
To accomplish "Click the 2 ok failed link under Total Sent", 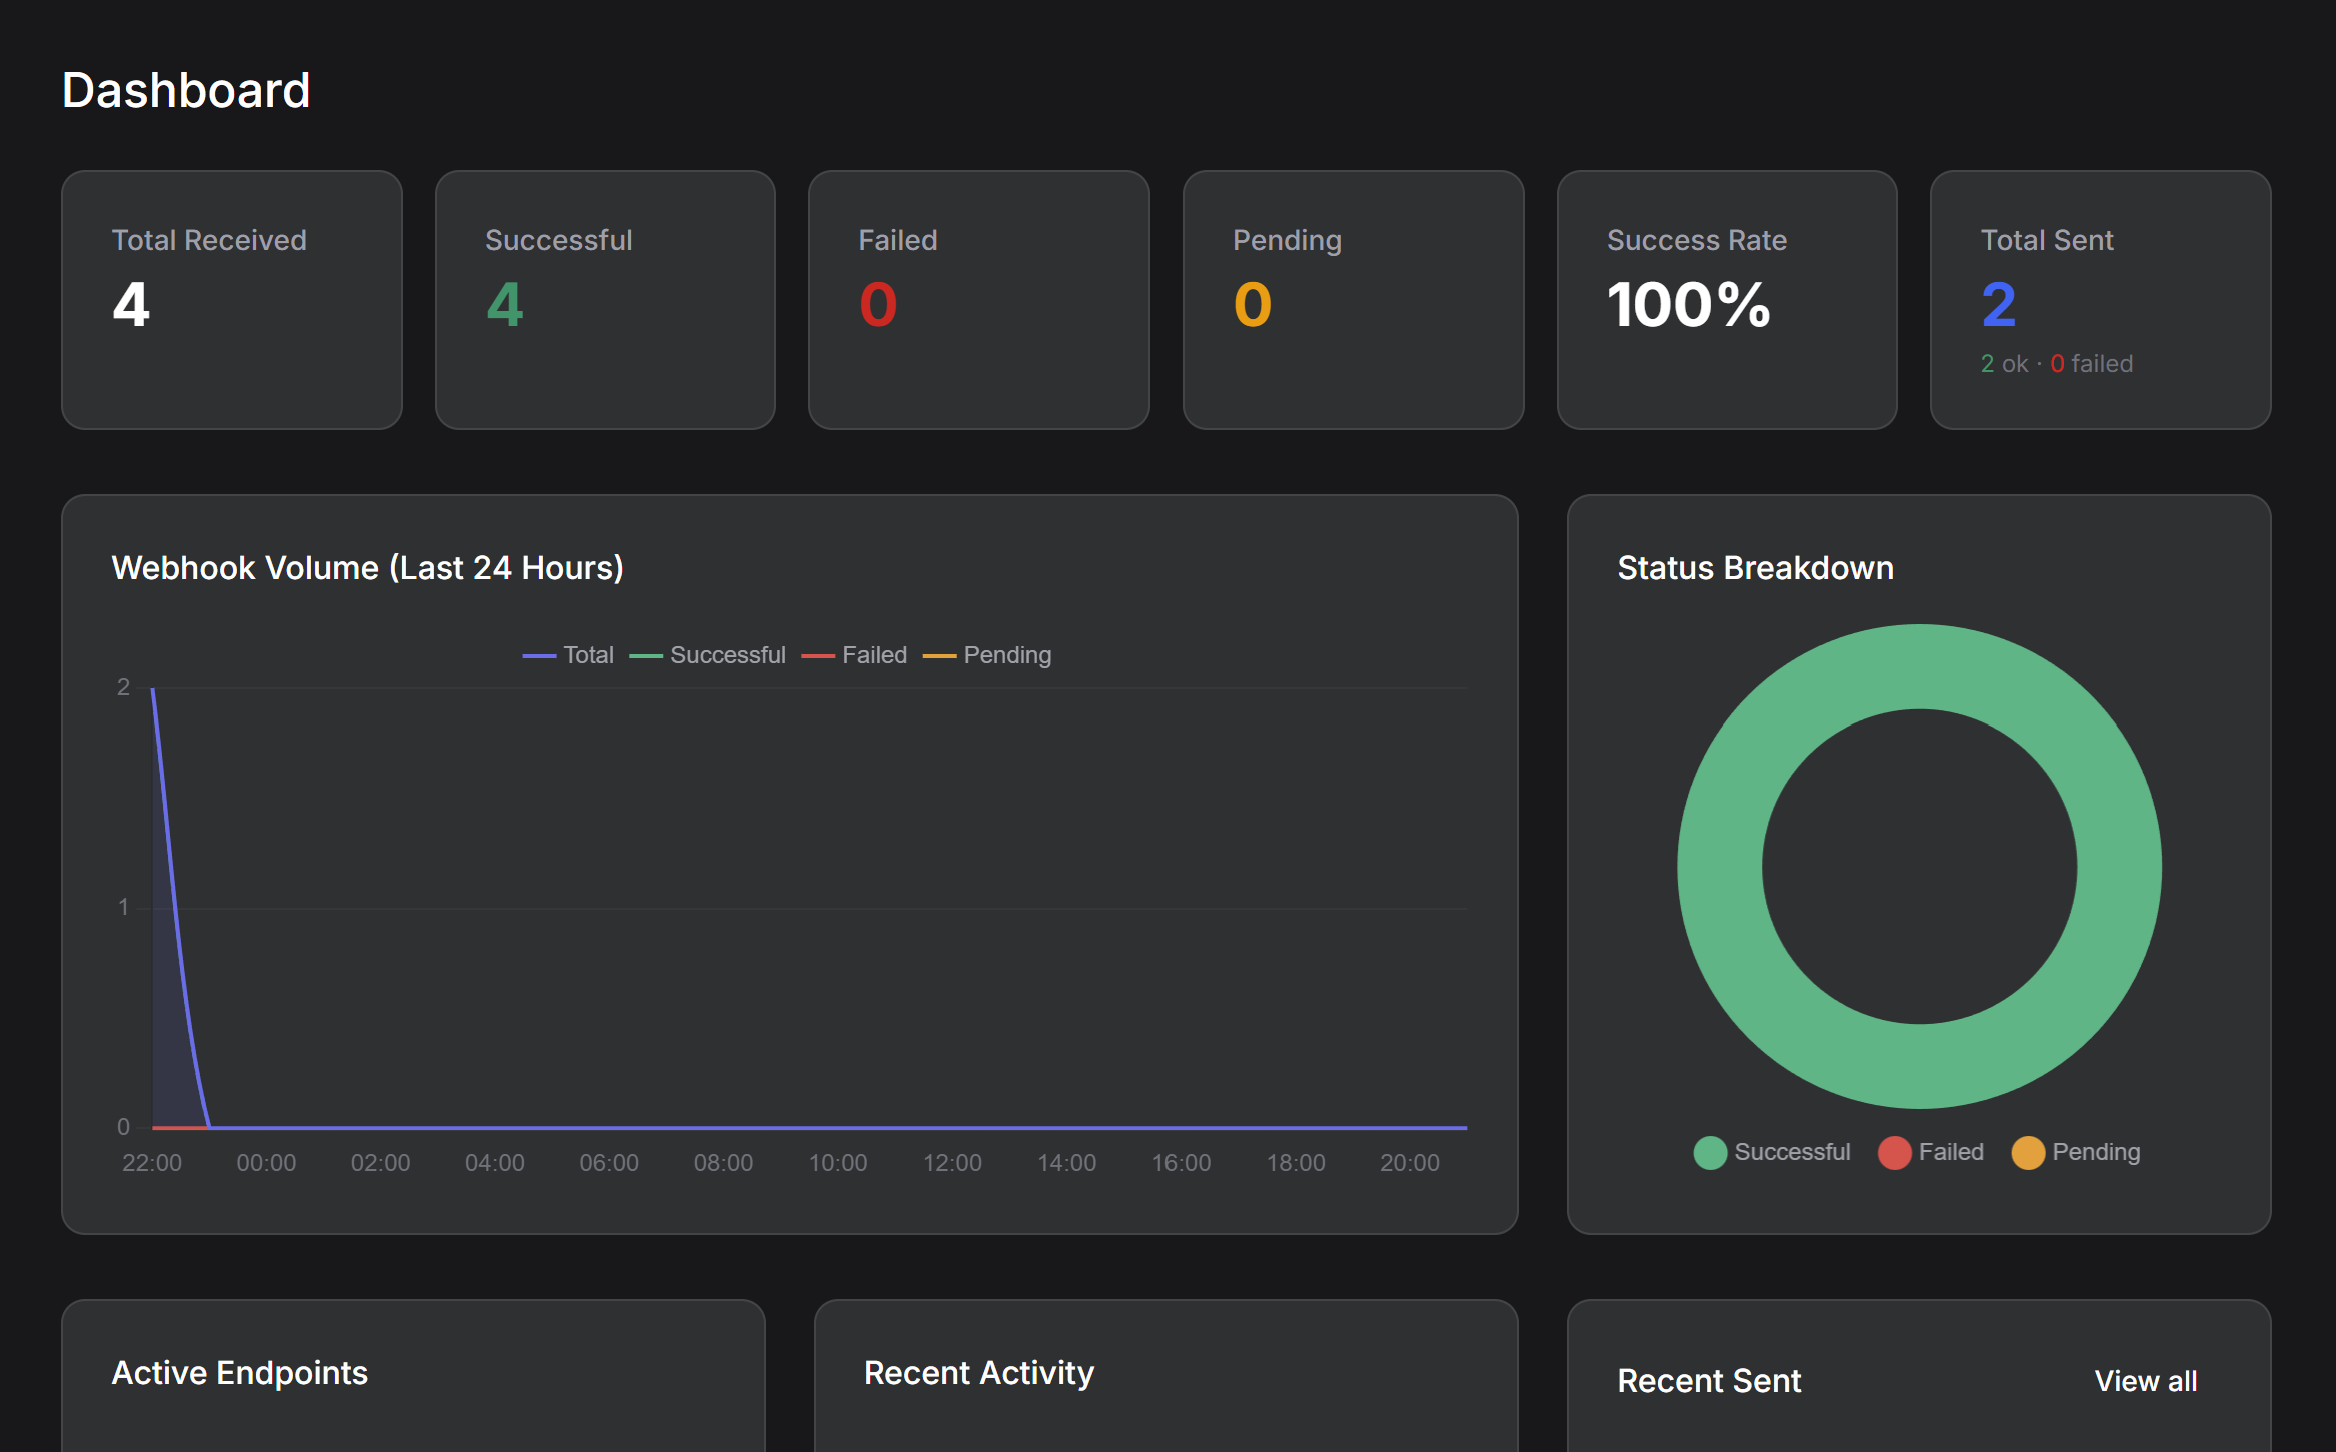I will click(2056, 363).
